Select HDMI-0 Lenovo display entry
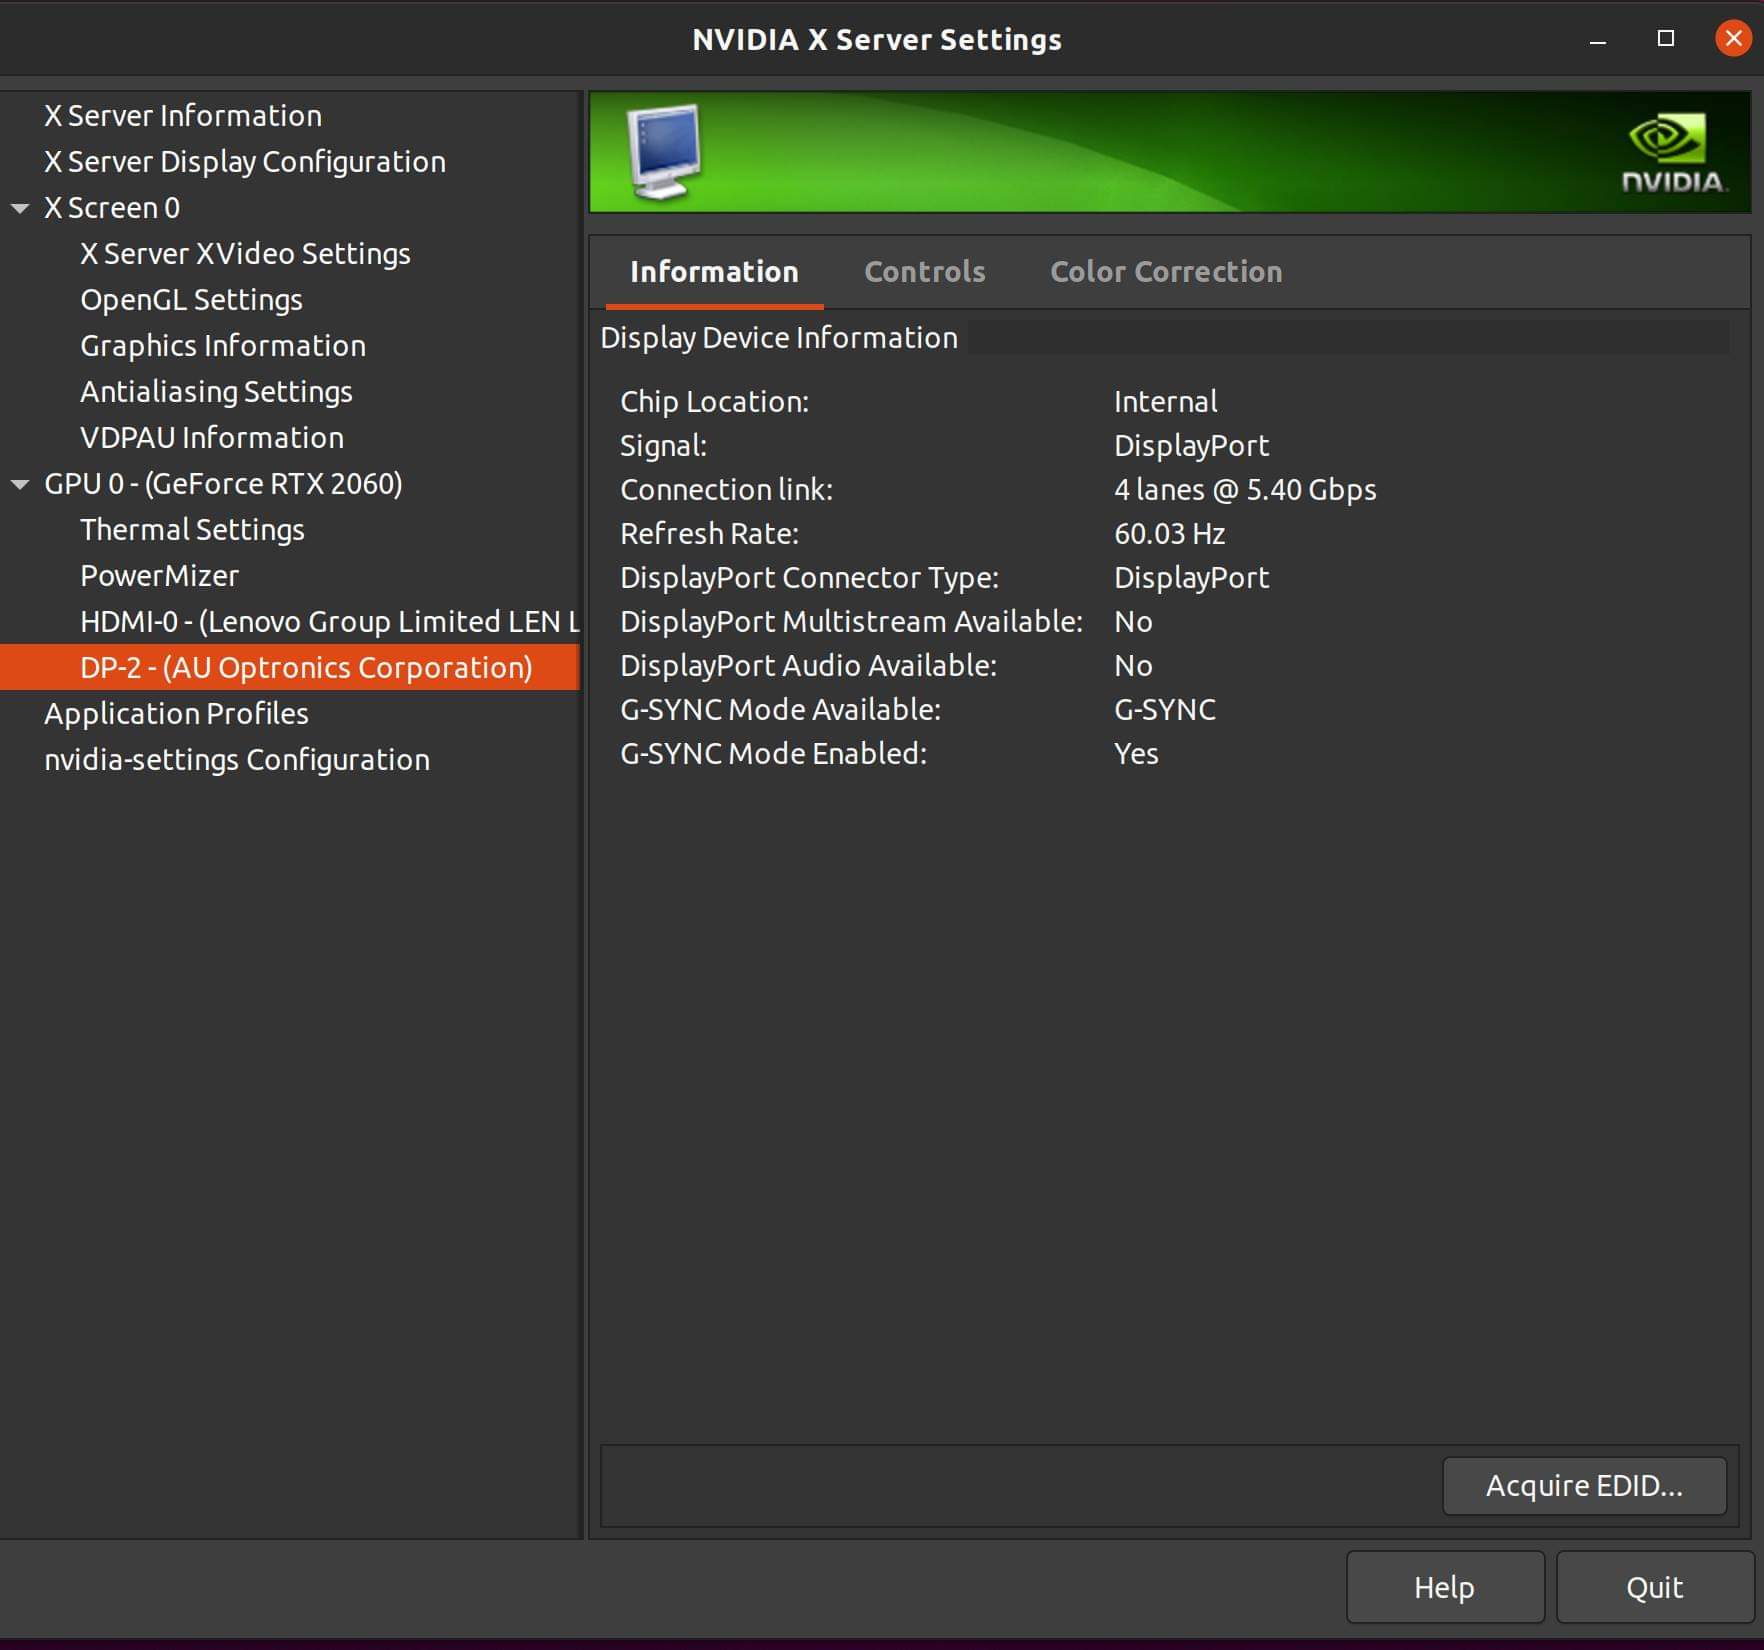1764x1650 pixels. [330, 622]
